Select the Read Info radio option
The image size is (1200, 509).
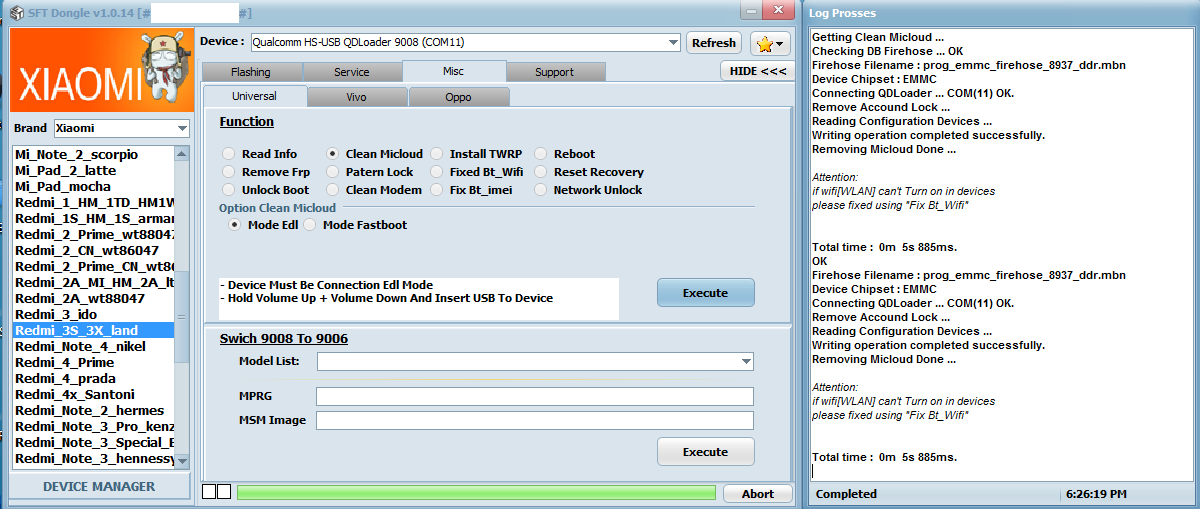pos(260,154)
